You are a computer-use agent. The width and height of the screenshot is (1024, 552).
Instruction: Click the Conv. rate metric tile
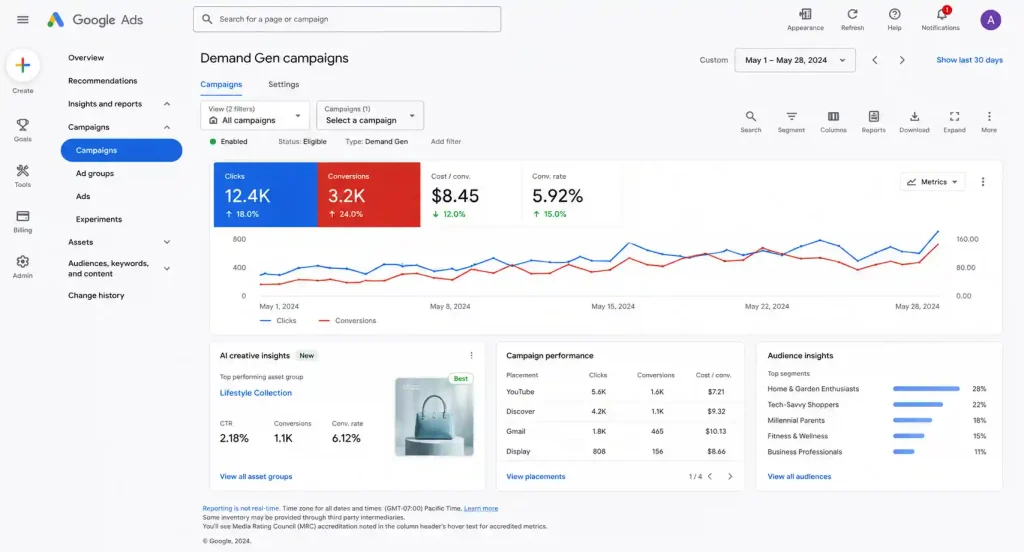[572, 195]
